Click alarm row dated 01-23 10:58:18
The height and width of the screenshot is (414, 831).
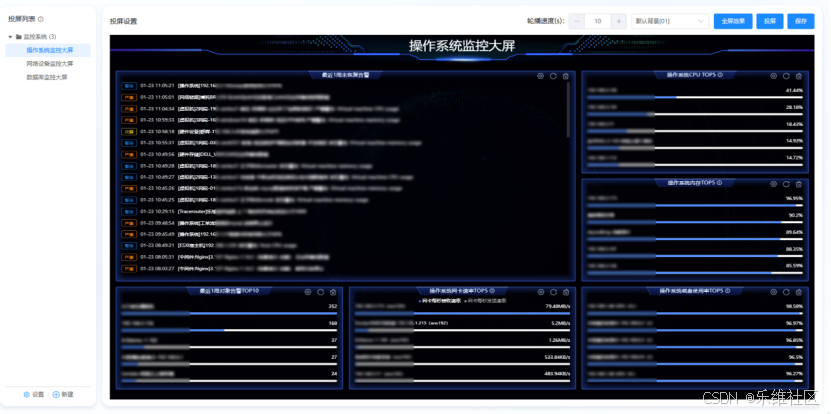pyautogui.click(x=342, y=131)
